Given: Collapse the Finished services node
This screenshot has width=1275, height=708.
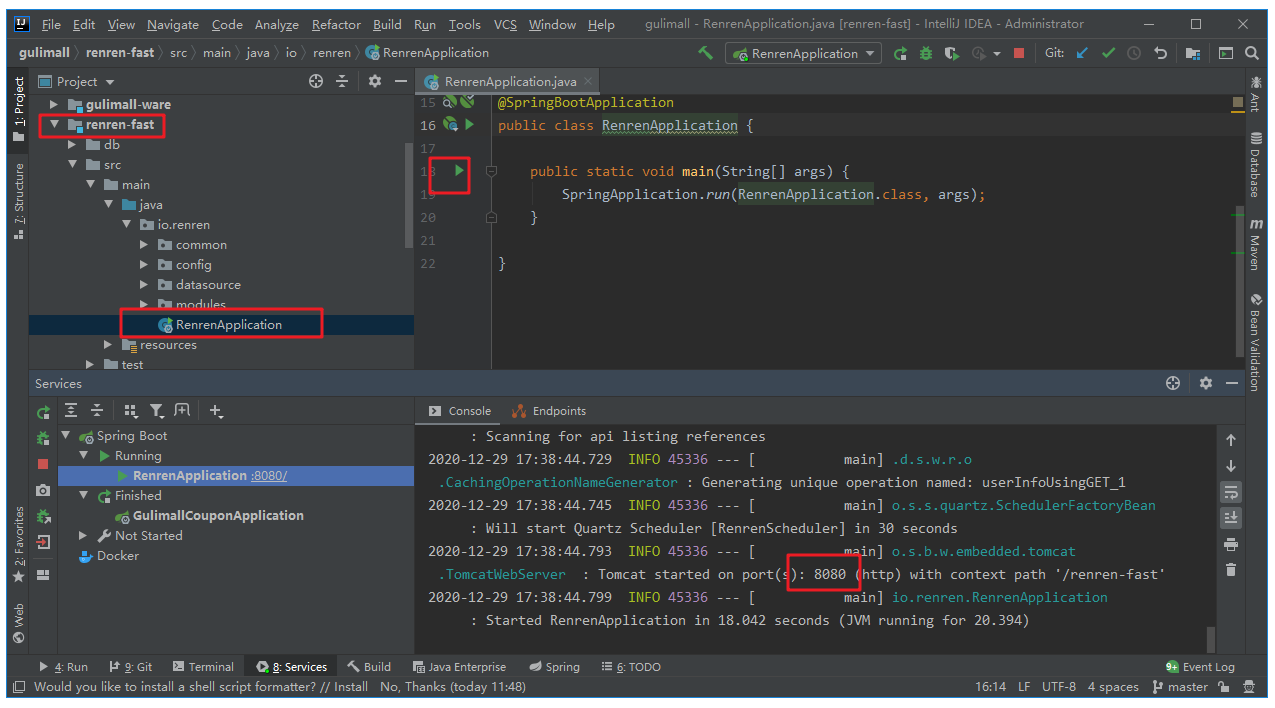Looking at the screenshot, I should click(84, 496).
